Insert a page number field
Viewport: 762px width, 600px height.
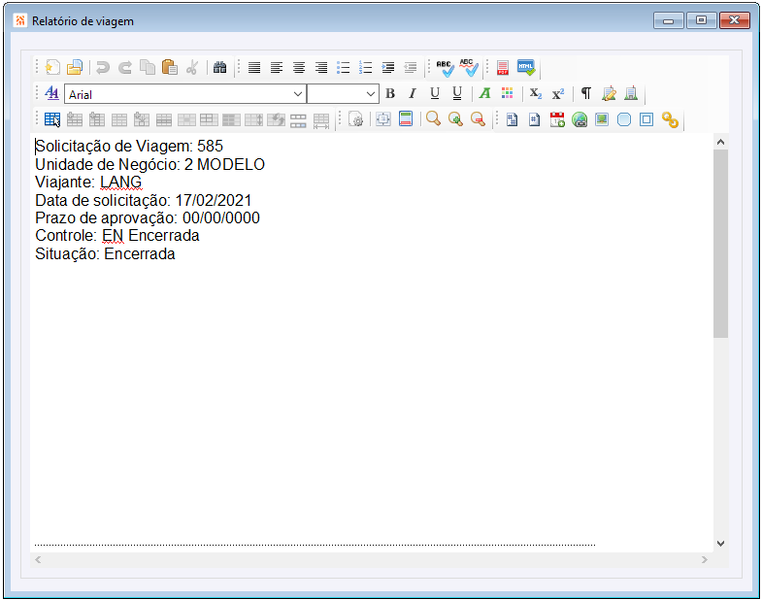point(534,120)
